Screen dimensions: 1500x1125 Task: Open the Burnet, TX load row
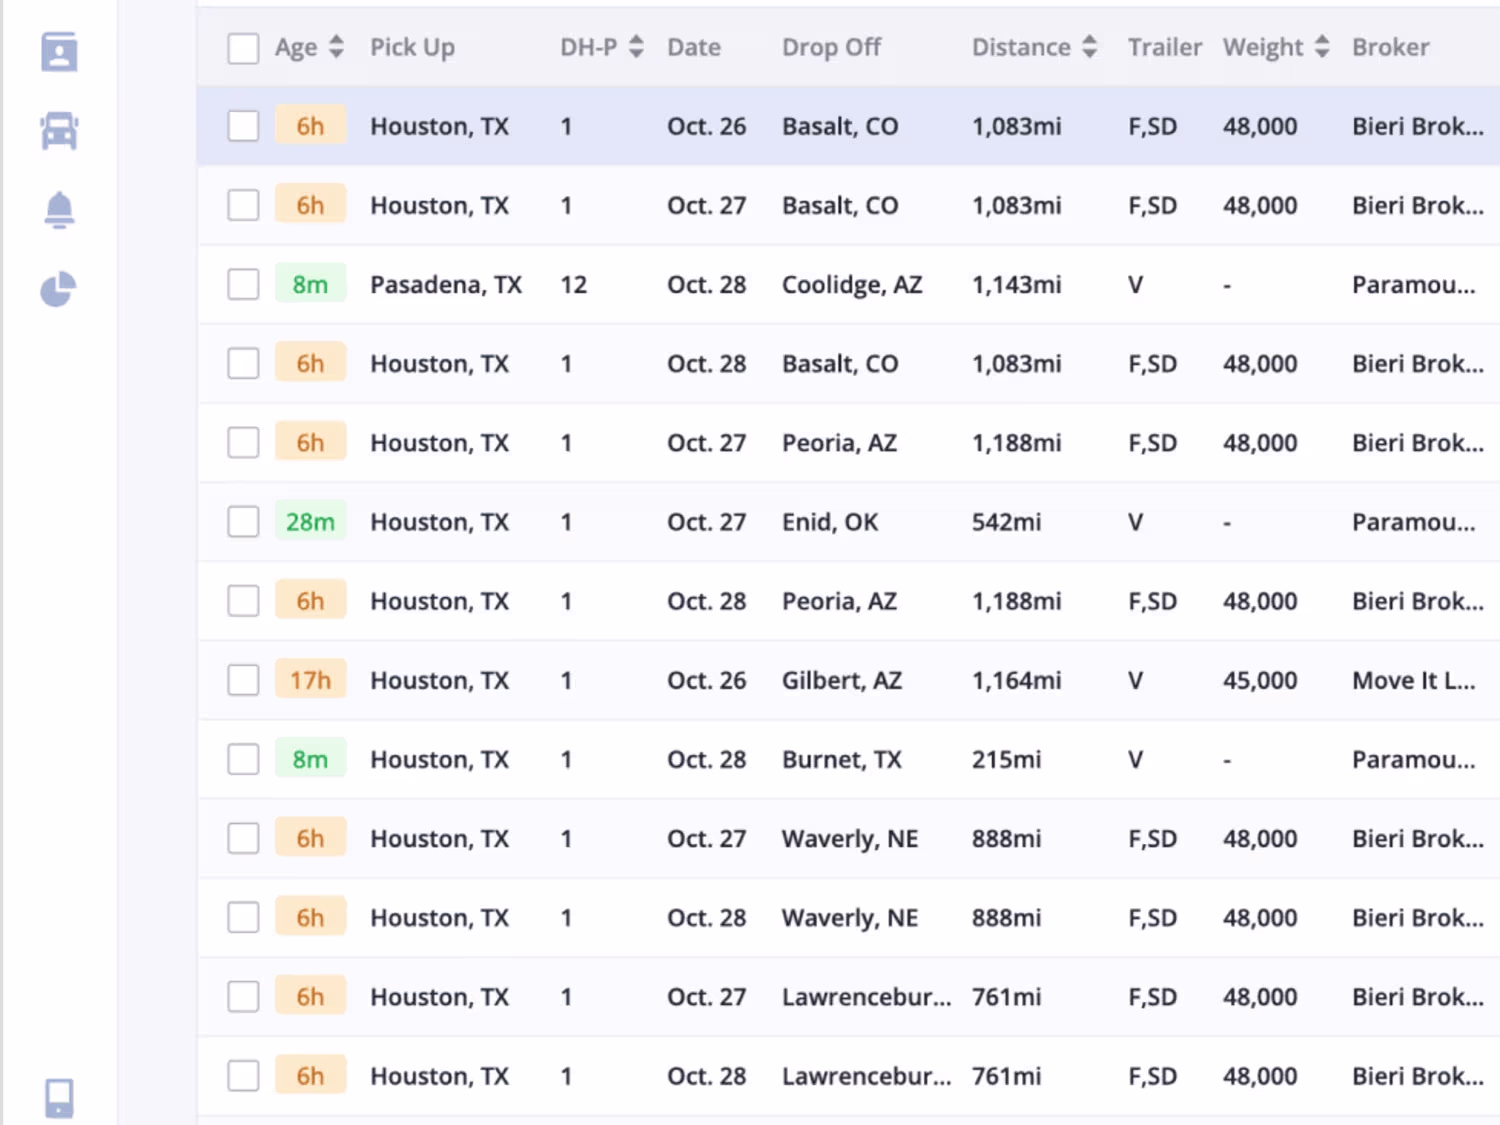coord(841,759)
